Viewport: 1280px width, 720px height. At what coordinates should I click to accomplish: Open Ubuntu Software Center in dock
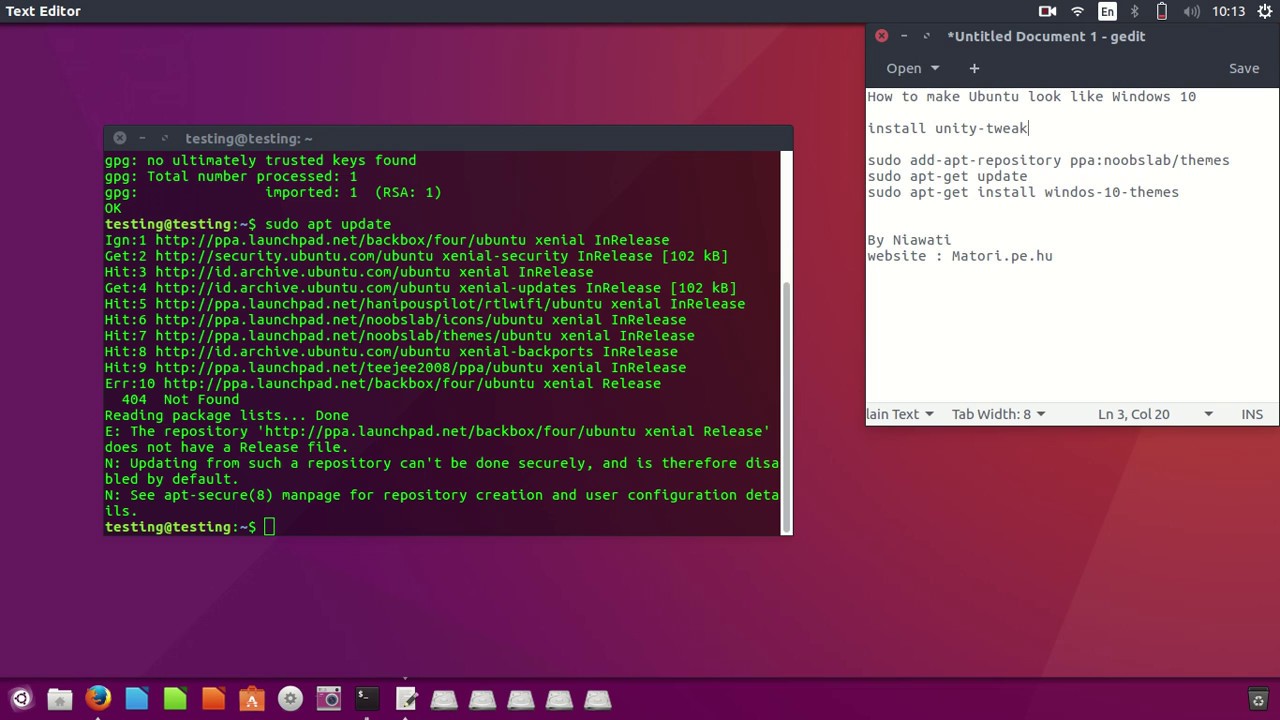pos(251,699)
